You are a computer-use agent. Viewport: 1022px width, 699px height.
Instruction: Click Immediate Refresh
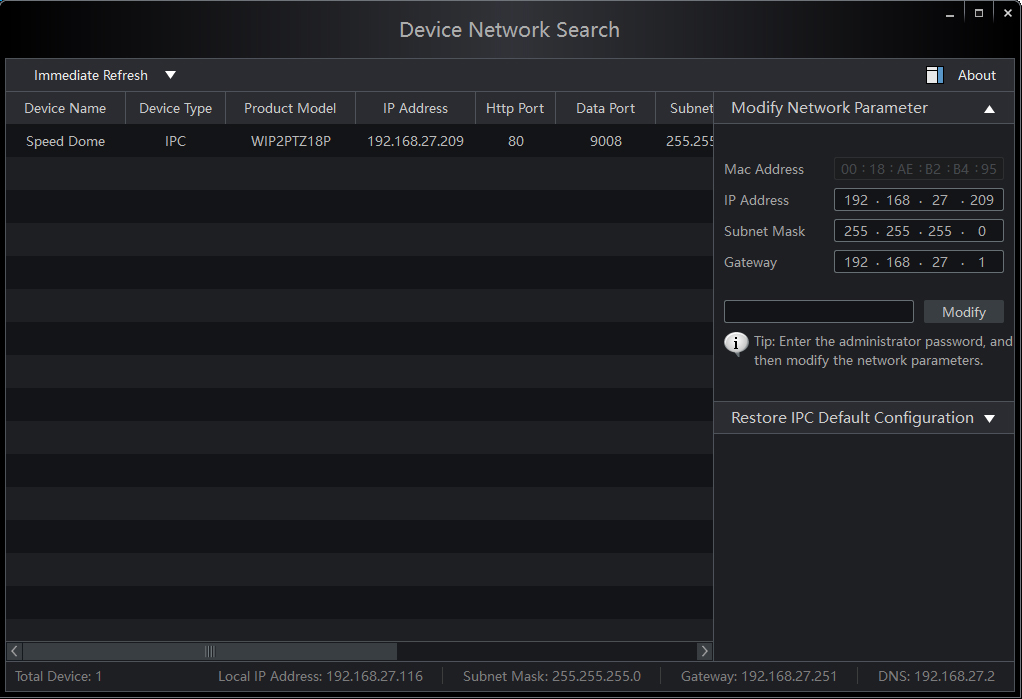click(91, 75)
